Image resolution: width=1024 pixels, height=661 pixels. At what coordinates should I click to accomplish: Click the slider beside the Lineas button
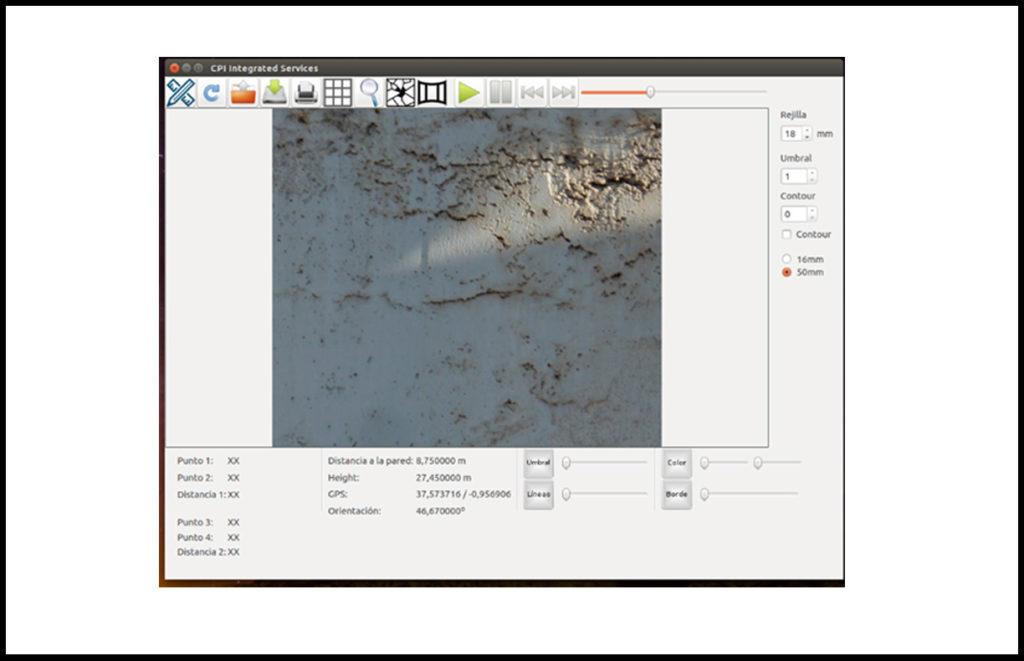(x=605, y=494)
